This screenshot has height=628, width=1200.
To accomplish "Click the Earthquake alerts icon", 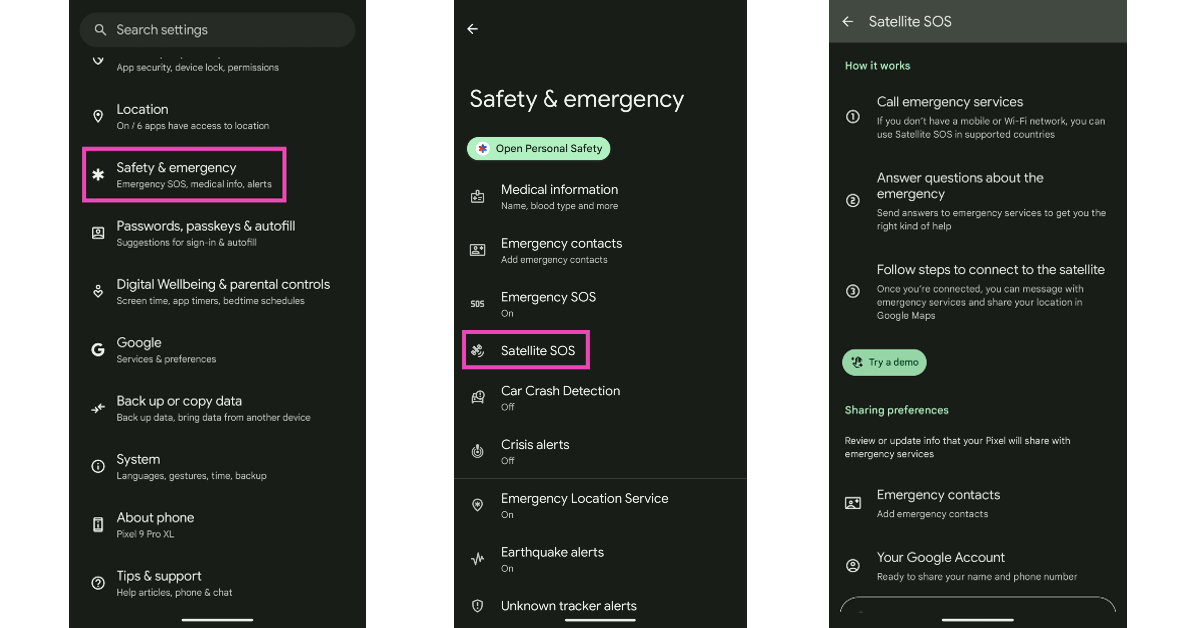I will tap(478, 559).
